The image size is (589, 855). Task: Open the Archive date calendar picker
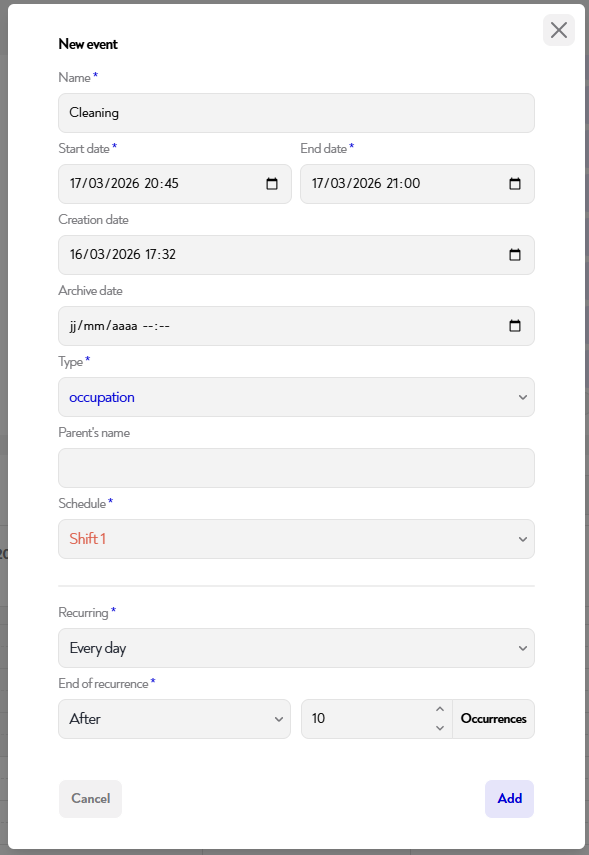(x=514, y=325)
